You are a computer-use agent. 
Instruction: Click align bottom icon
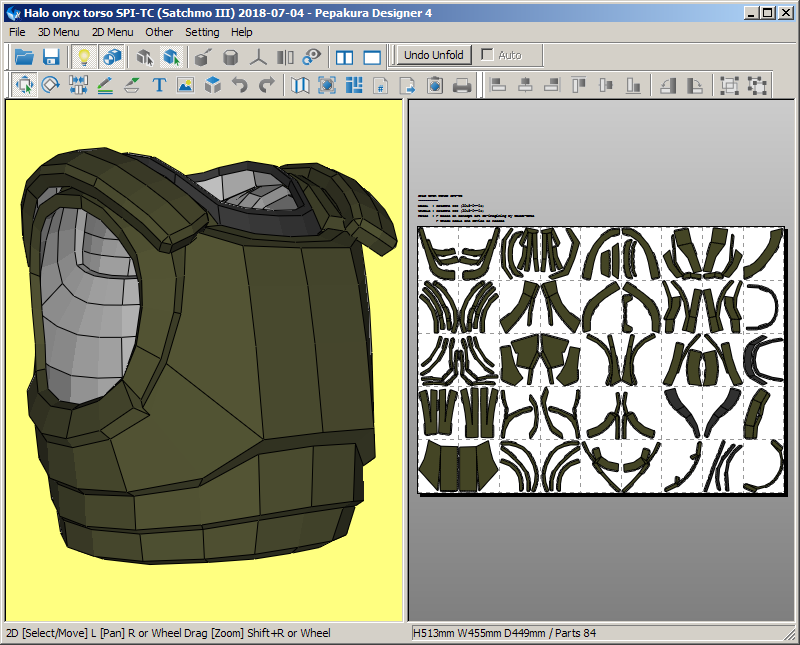pyautogui.click(x=633, y=85)
